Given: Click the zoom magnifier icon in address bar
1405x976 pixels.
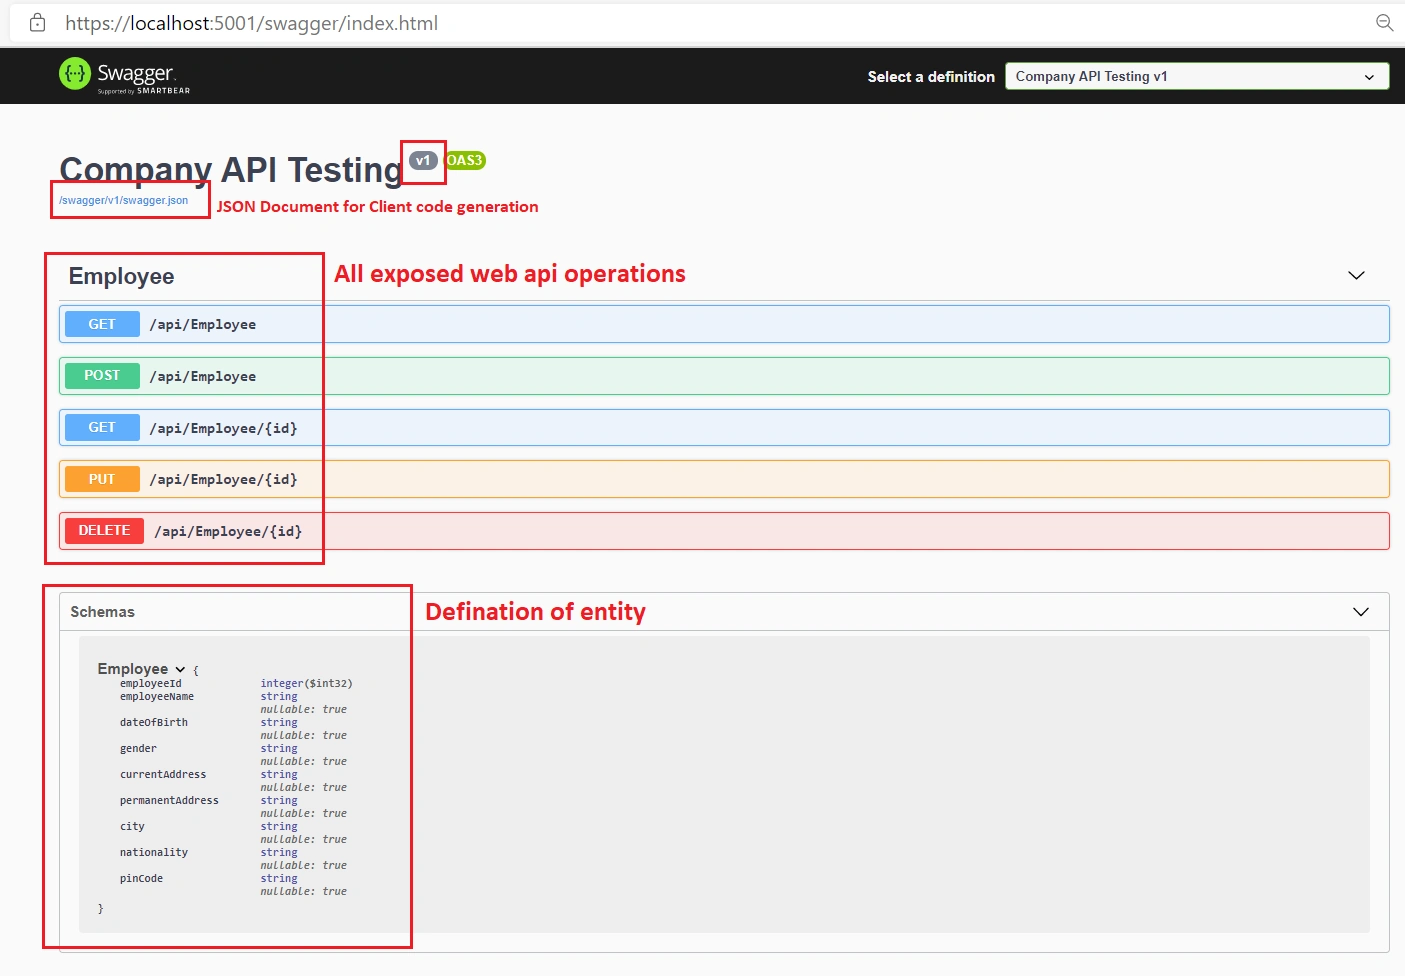Looking at the screenshot, I should tap(1384, 22).
